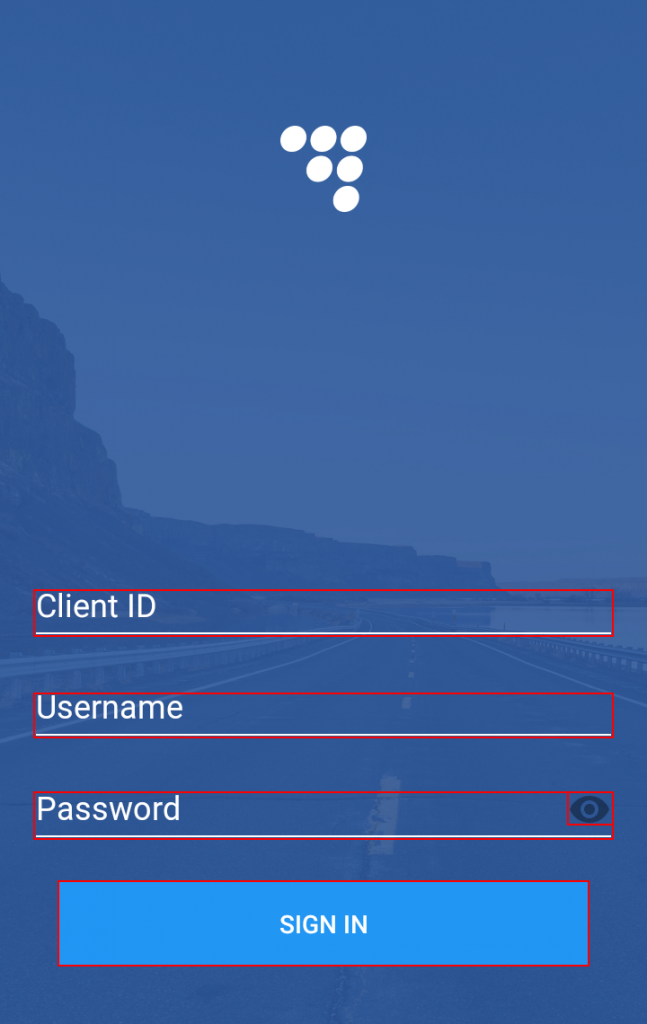
Task: Click the "Username" placeholder text
Action: pyautogui.click(x=110, y=708)
